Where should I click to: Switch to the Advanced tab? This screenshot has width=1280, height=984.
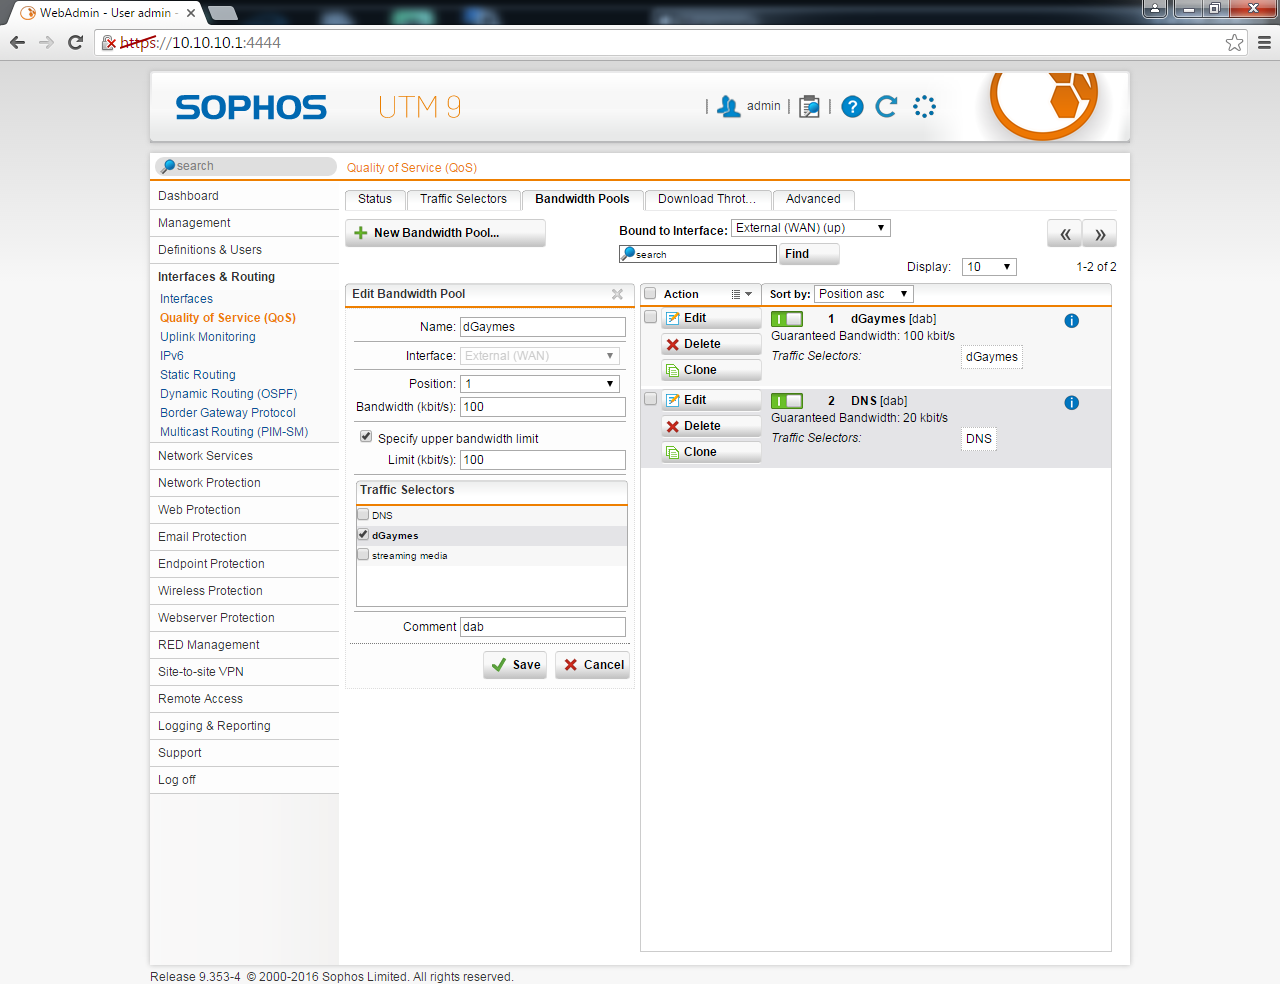[x=813, y=199]
